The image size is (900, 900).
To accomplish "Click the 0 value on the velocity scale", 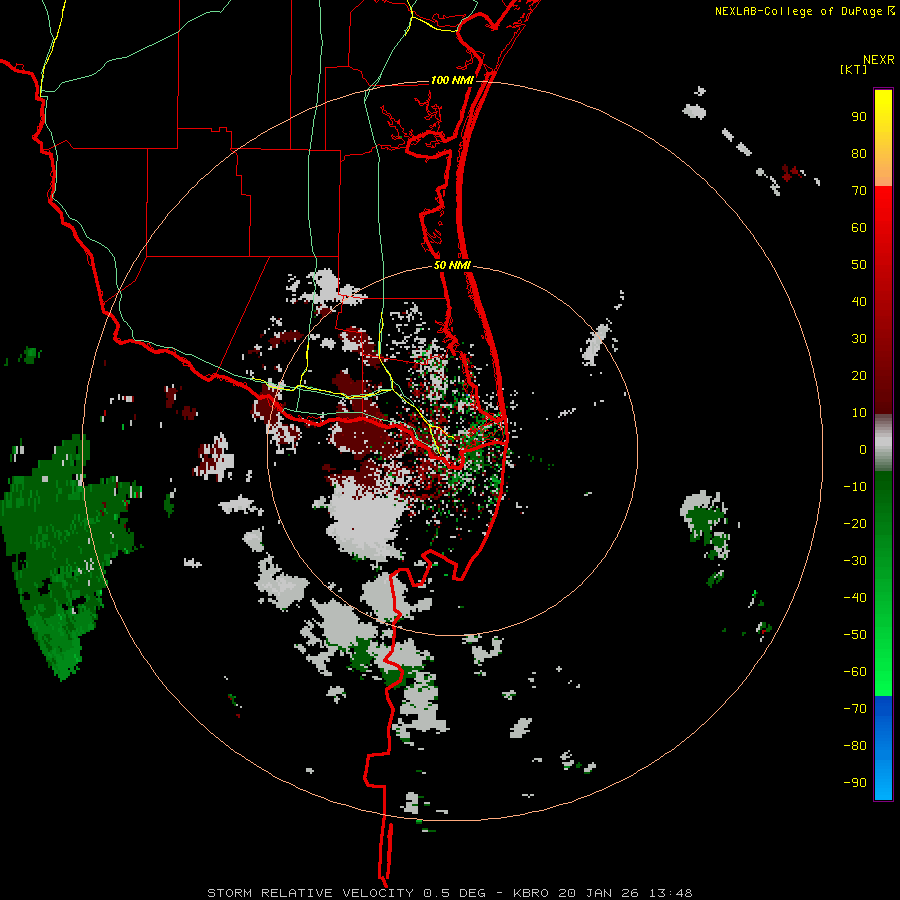I will 863,449.
